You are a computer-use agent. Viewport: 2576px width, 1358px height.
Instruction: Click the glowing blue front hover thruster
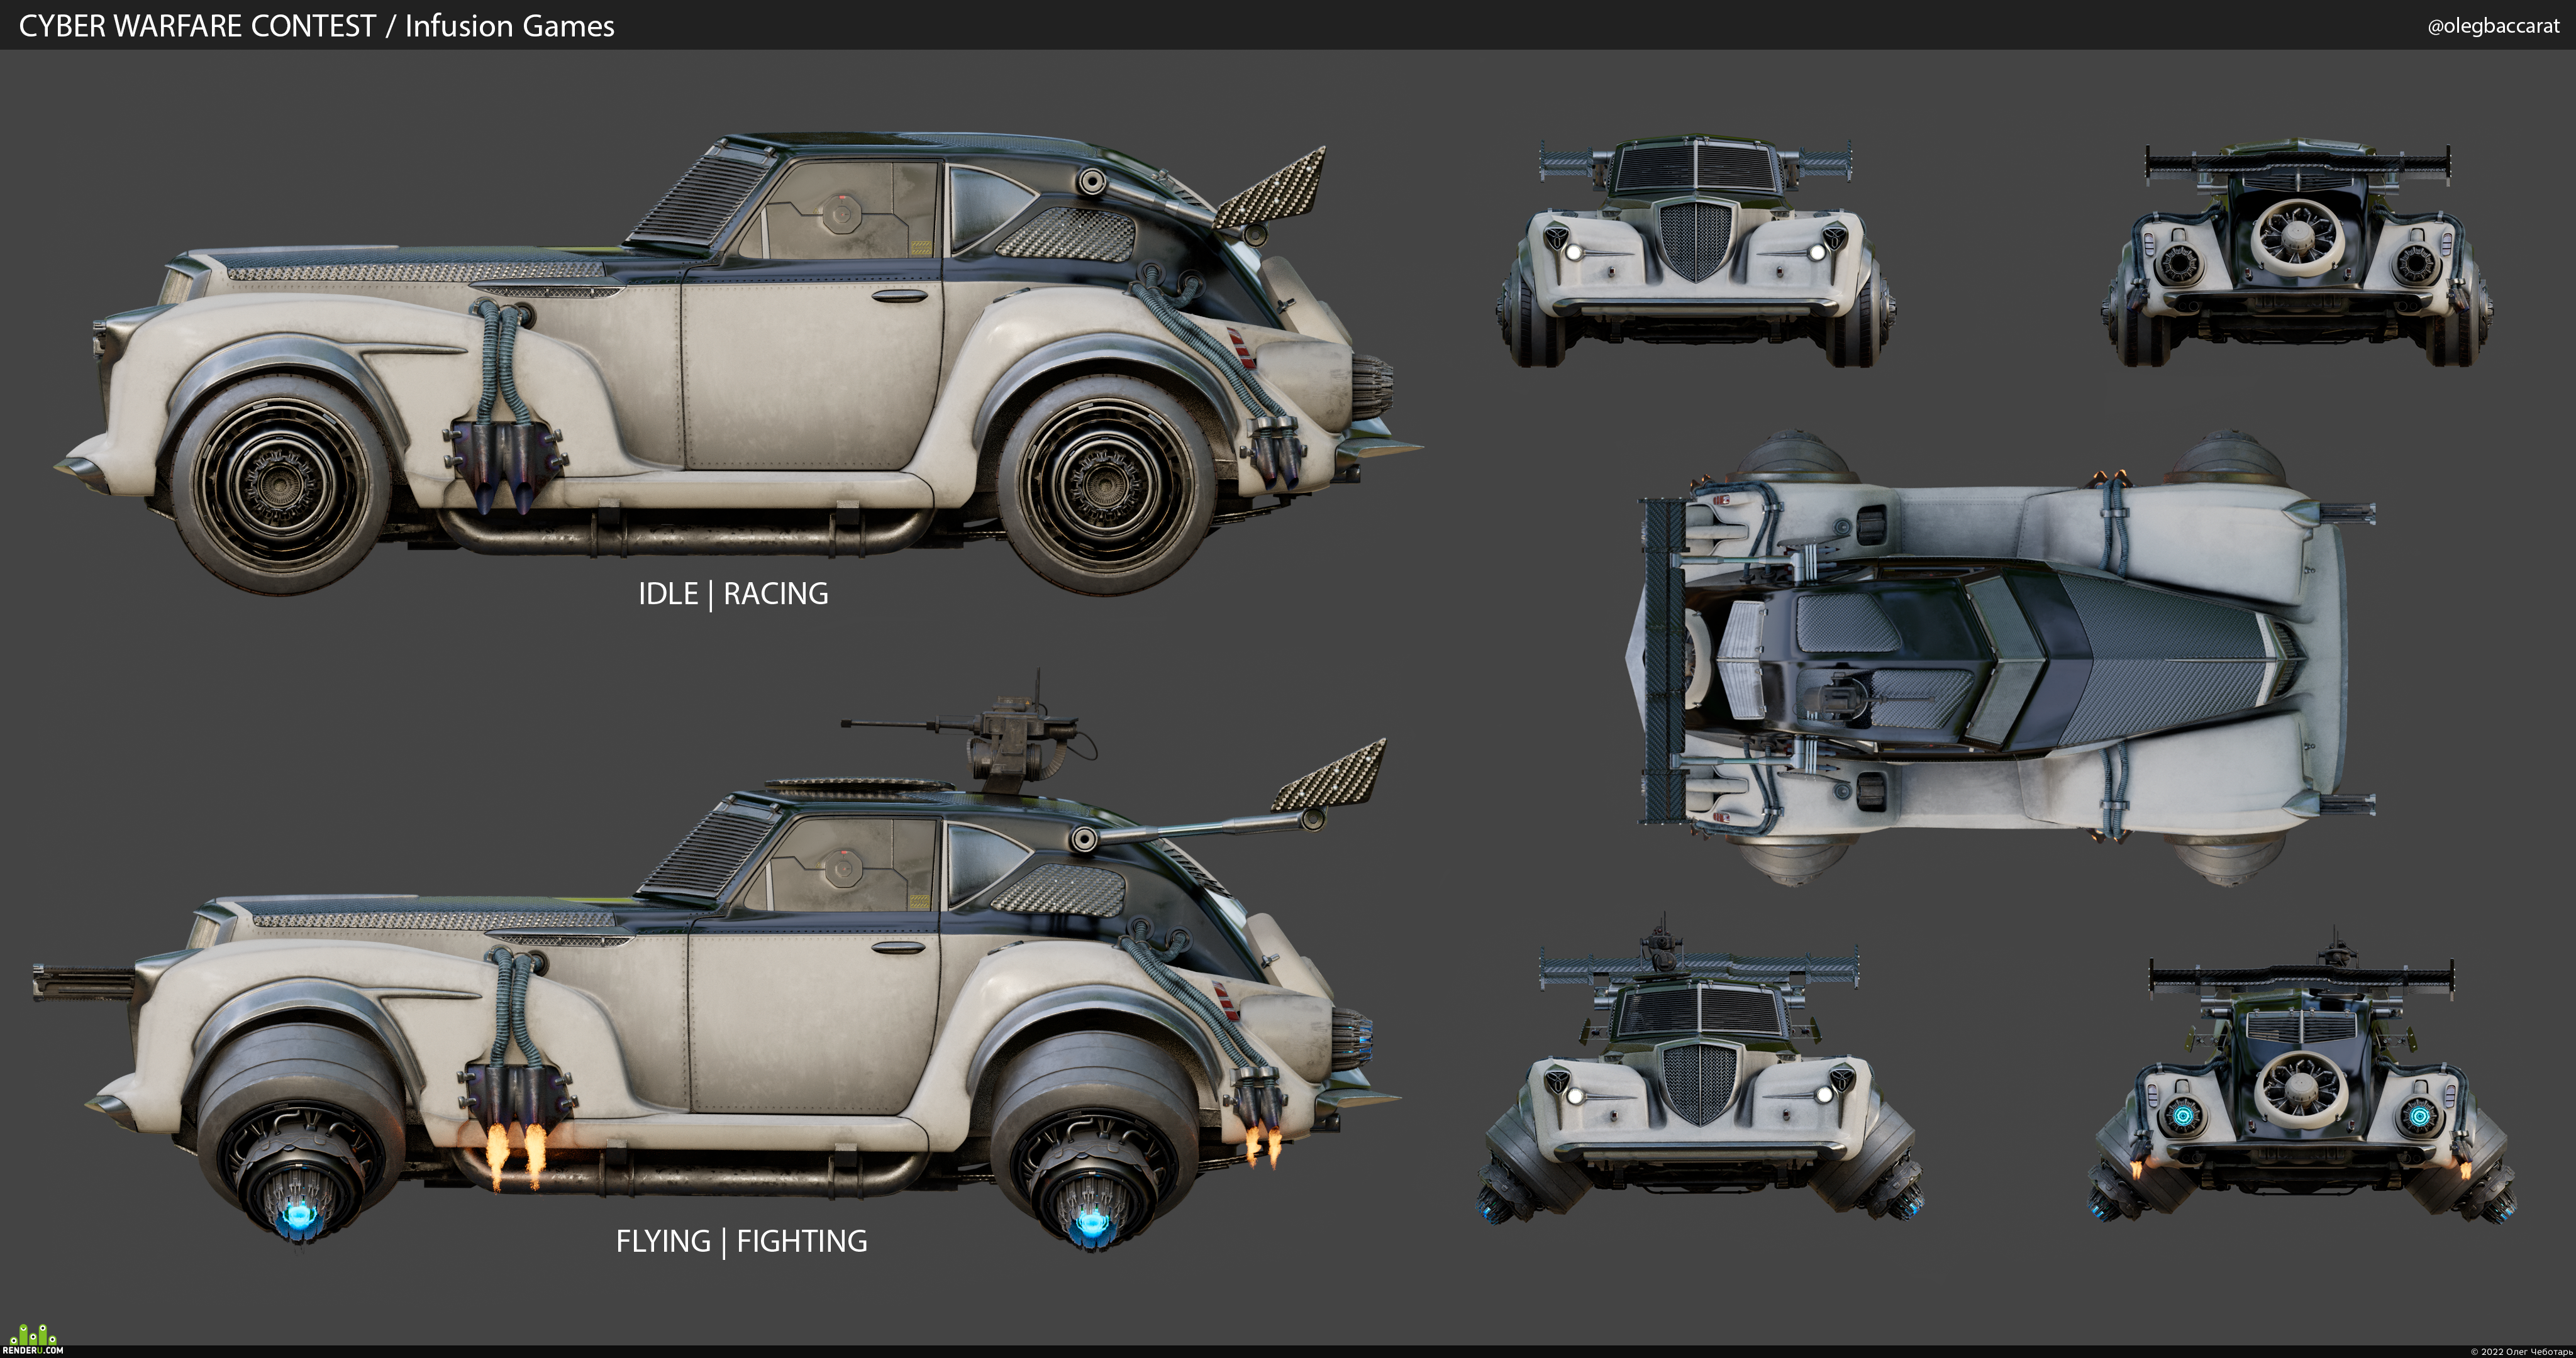(x=299, y=1216)
